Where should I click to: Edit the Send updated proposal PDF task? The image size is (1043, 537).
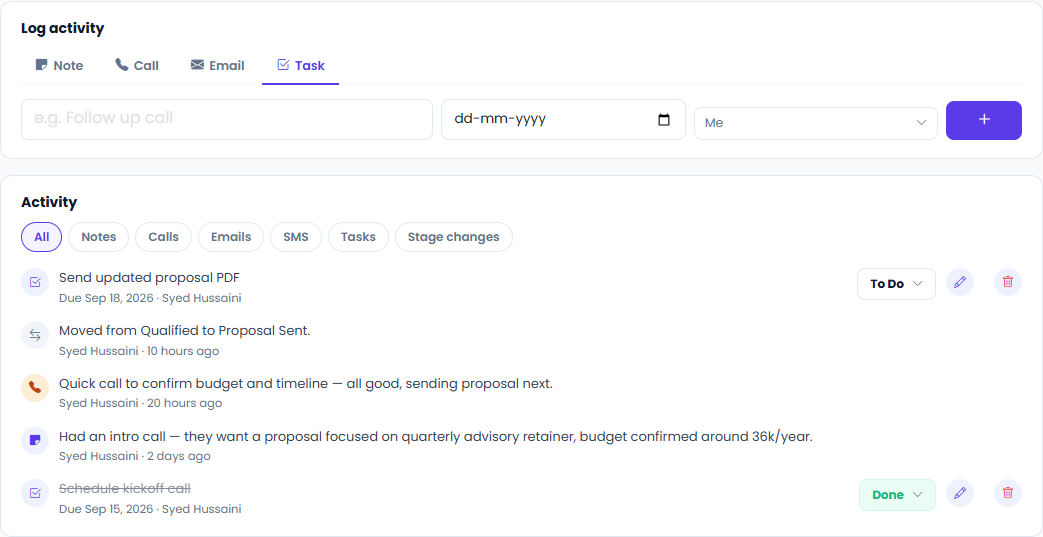click(x=959, y=282)
